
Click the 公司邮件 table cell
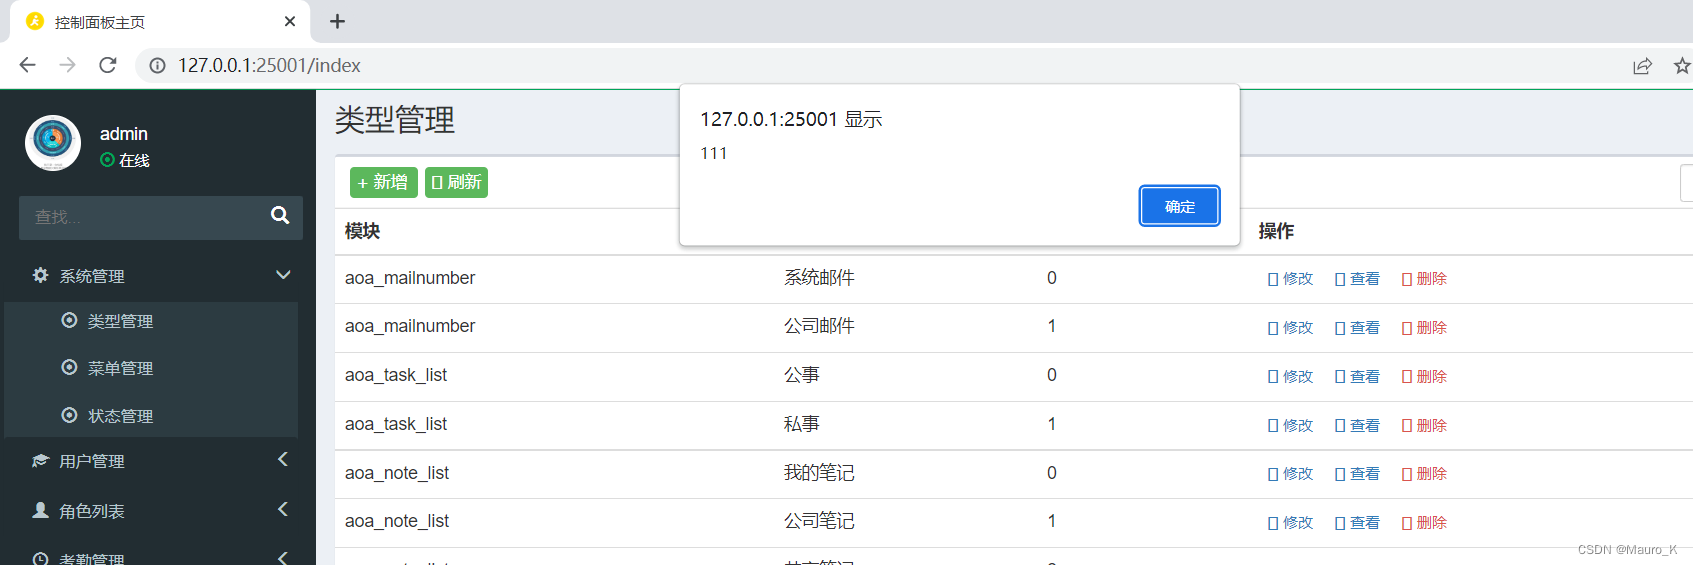click(819, 326)
